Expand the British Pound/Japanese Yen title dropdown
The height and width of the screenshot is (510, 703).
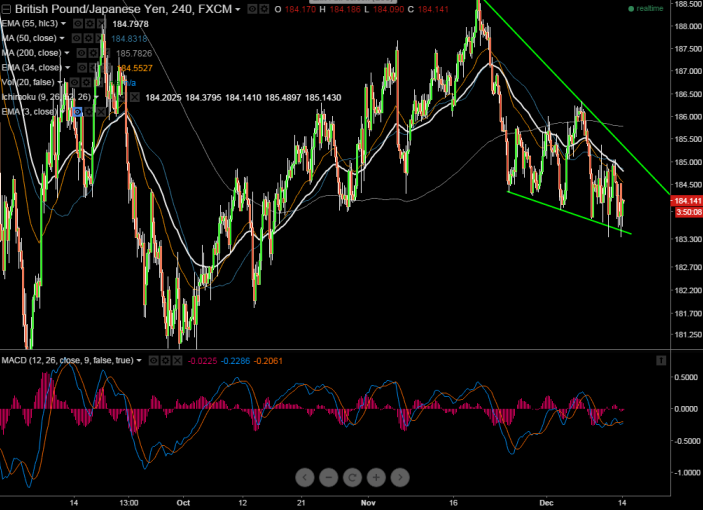238,8
